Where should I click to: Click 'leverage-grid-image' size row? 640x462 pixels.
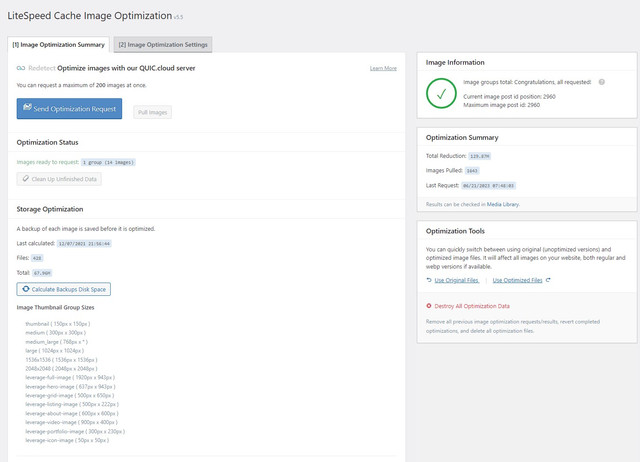coord(69,395)
